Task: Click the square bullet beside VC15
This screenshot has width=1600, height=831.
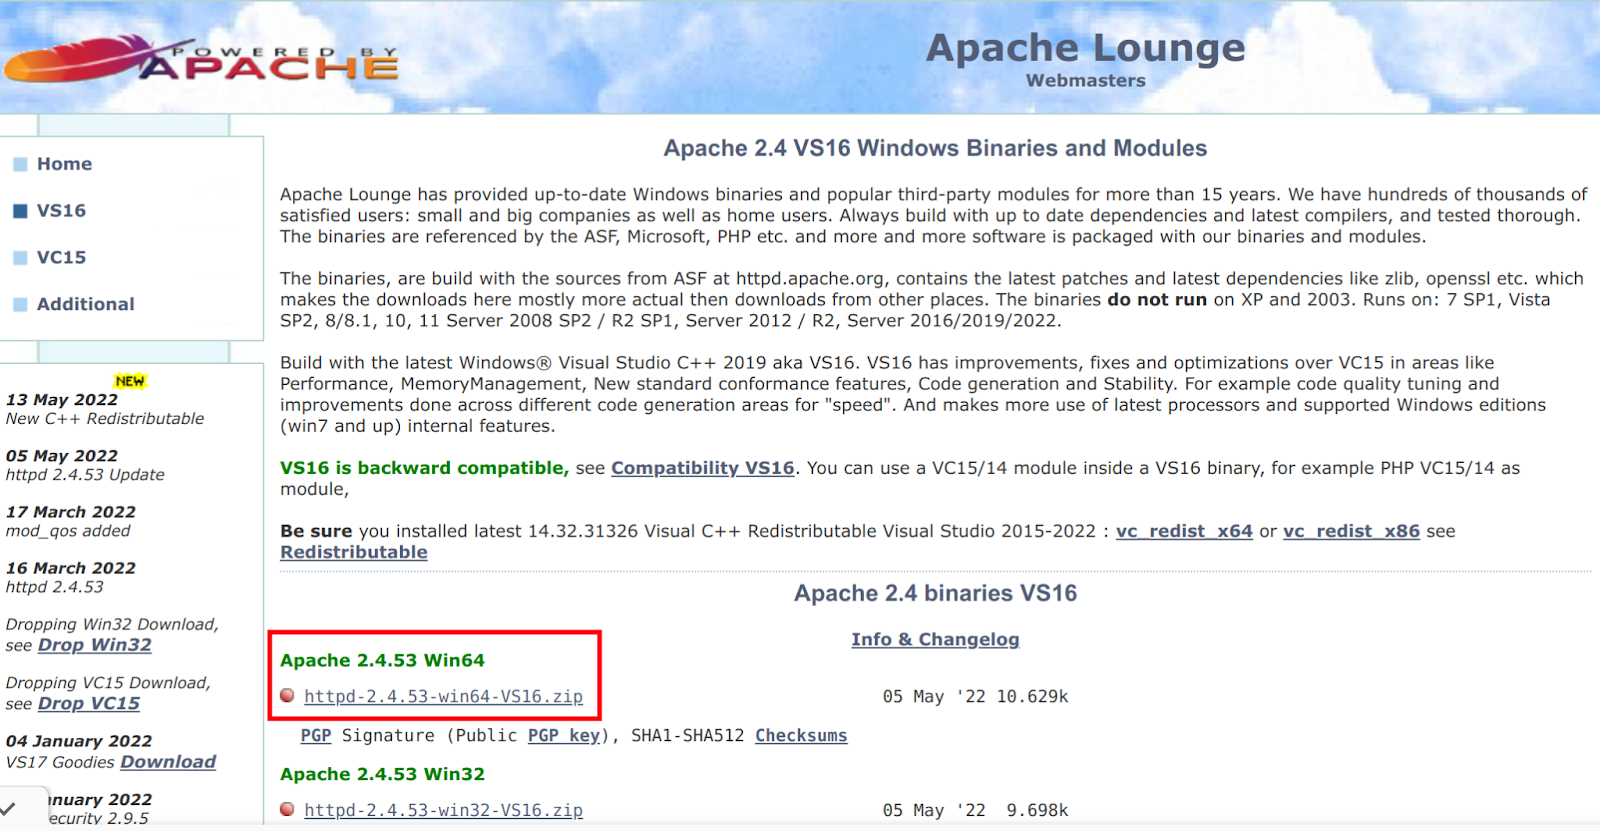Action: pos(20,258)
